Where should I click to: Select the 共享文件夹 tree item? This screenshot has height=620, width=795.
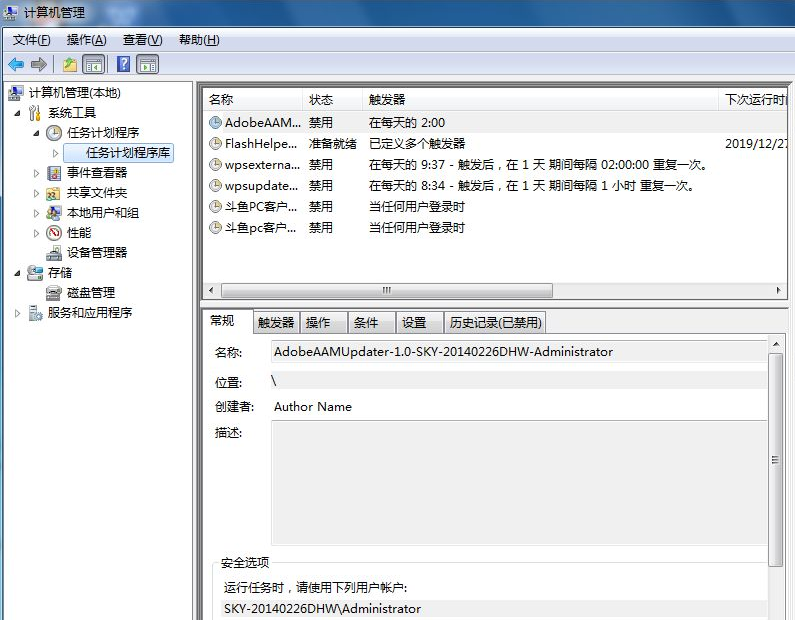pos(97,193)
